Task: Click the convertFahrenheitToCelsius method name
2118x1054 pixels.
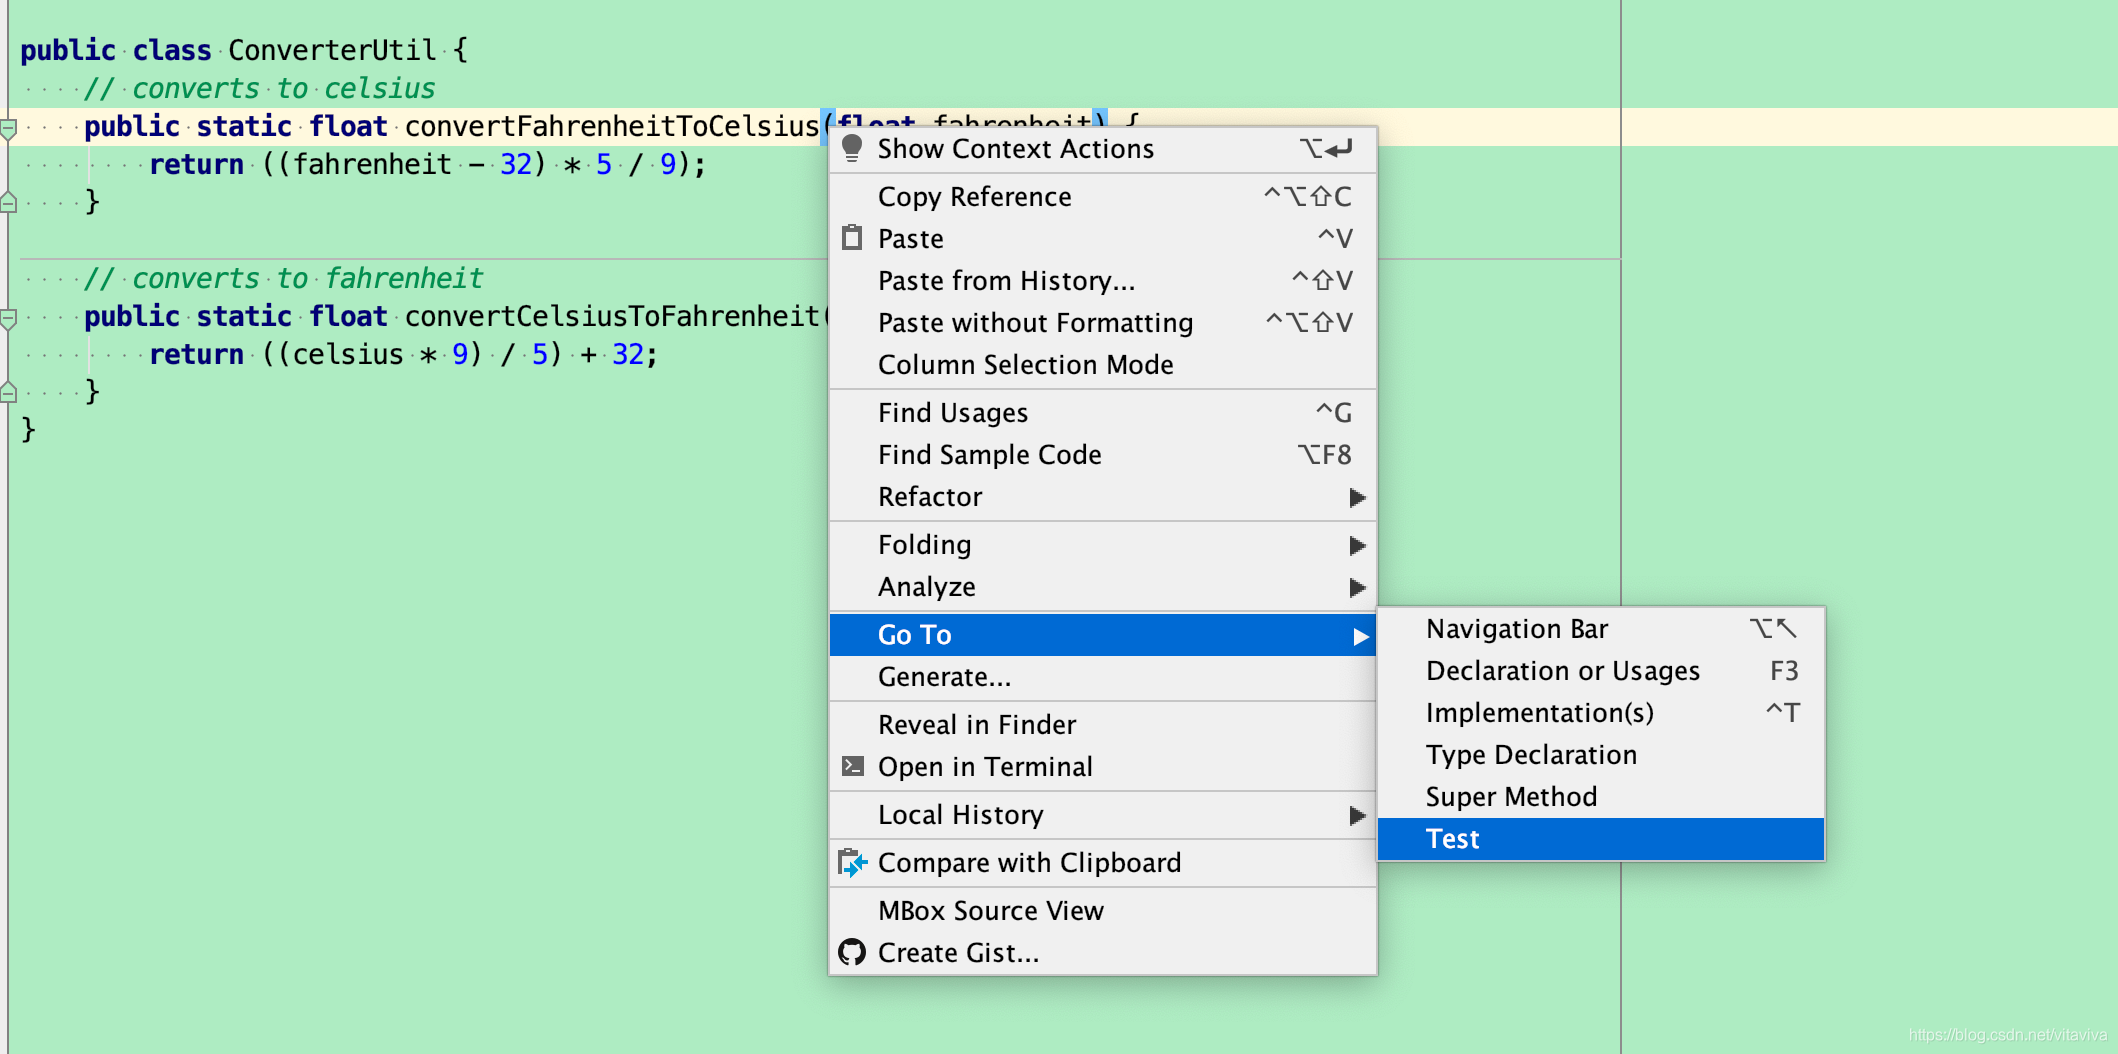Action: point(612,126)
